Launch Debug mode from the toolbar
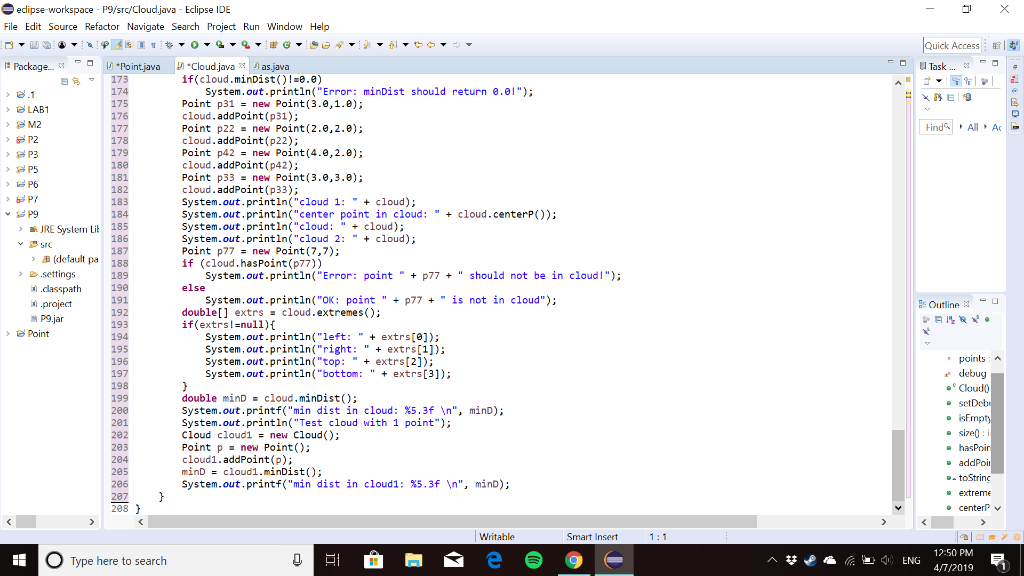 (x=169, y=44)
